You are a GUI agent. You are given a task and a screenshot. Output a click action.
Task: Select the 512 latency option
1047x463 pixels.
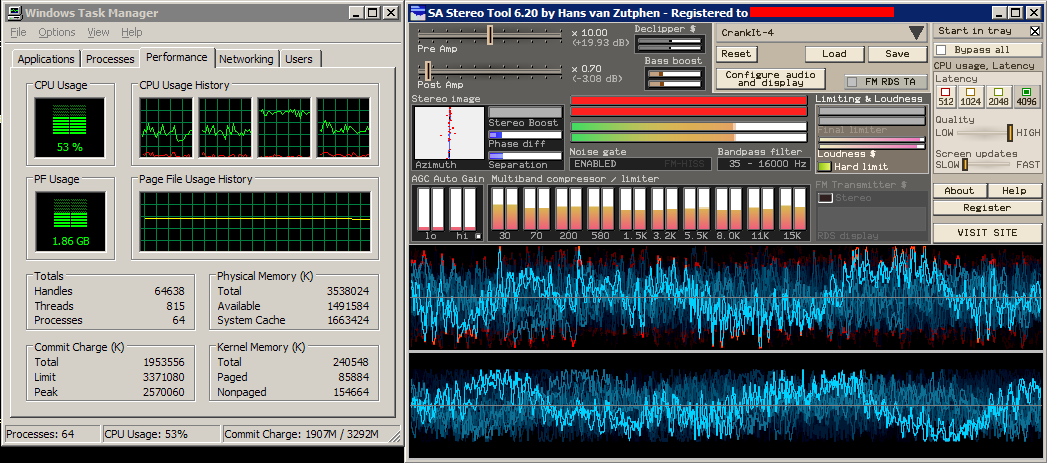946,97
